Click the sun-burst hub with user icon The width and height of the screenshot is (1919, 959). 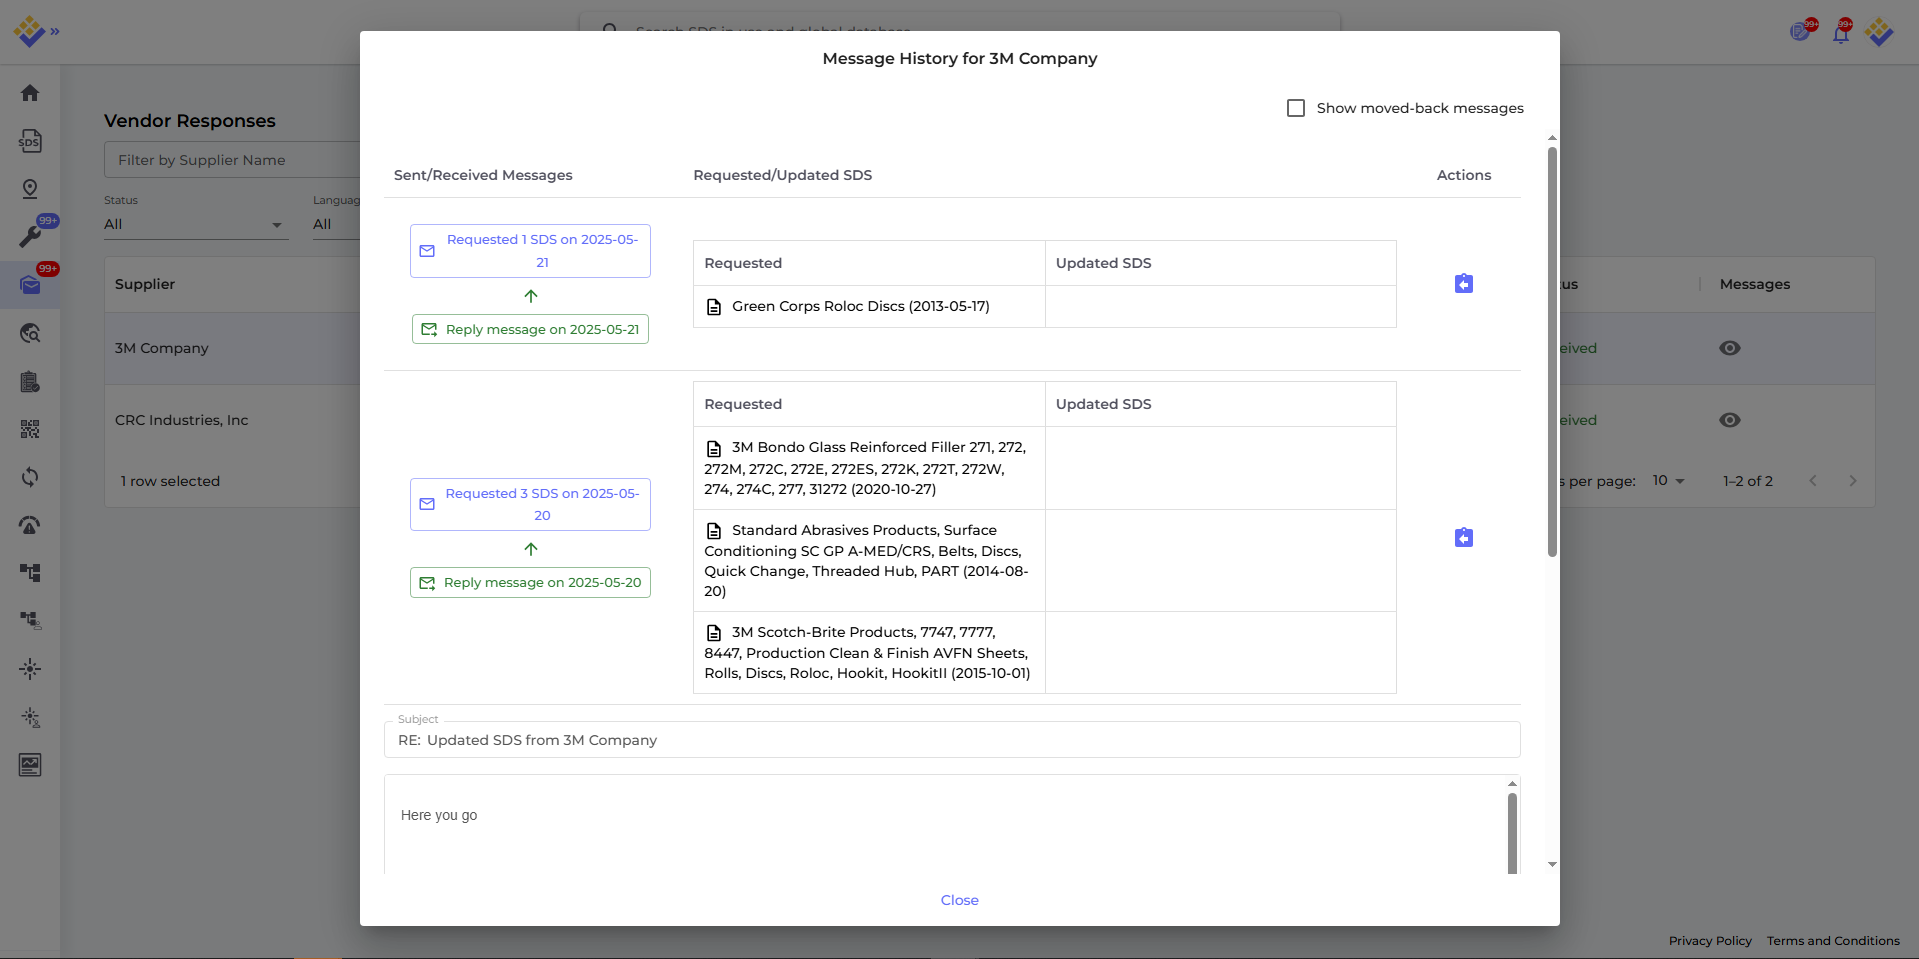(x=30, y=717)
